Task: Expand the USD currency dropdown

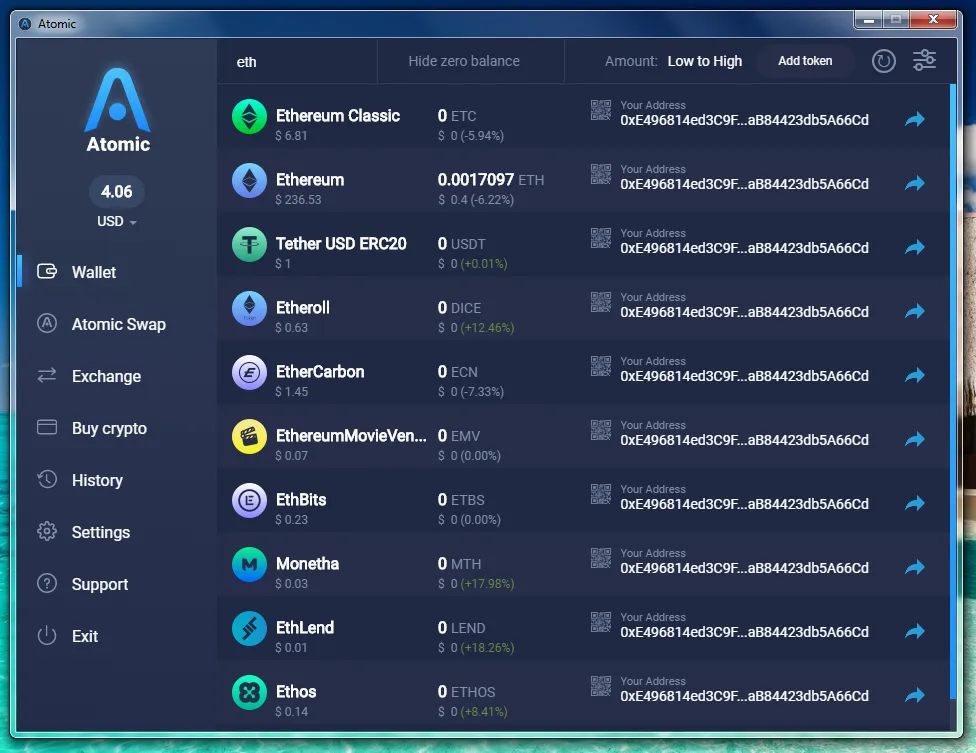Action: [116, 221]
